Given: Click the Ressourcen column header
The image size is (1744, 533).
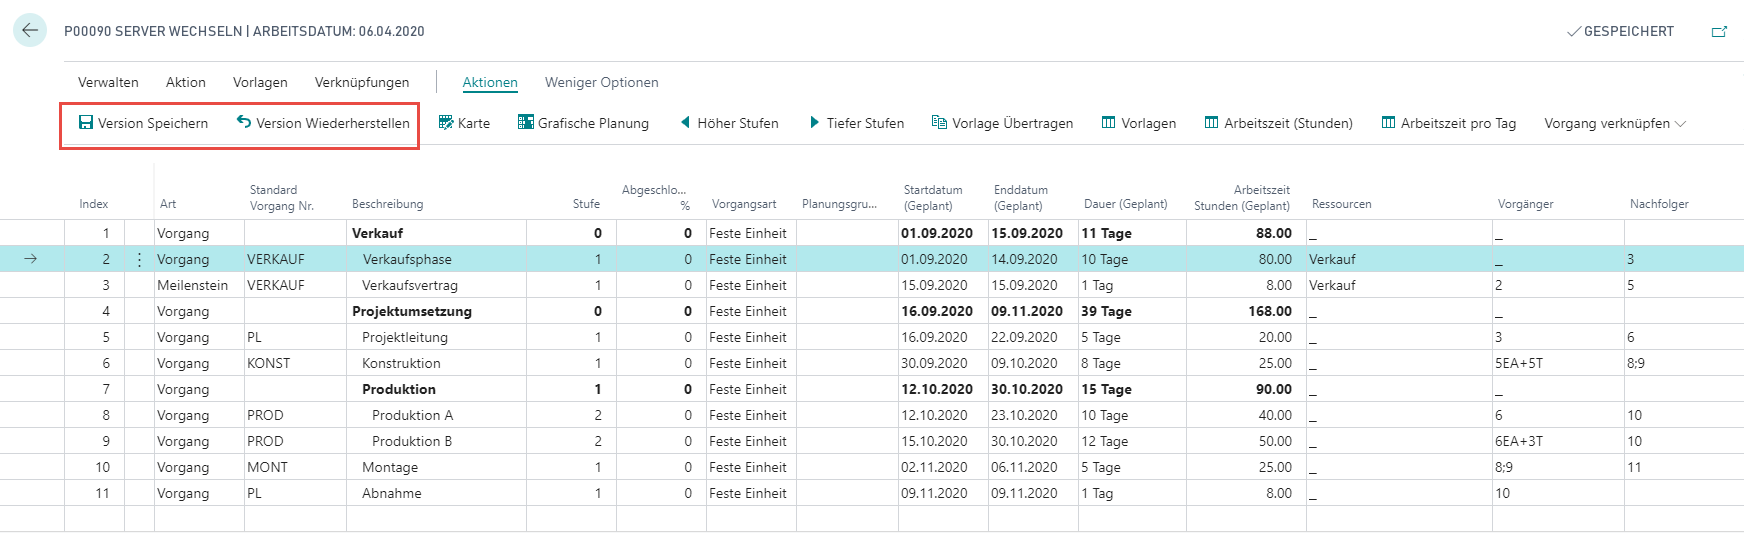Looking at the screenshot, I should pyautogui.click(x=1342, y=204).
